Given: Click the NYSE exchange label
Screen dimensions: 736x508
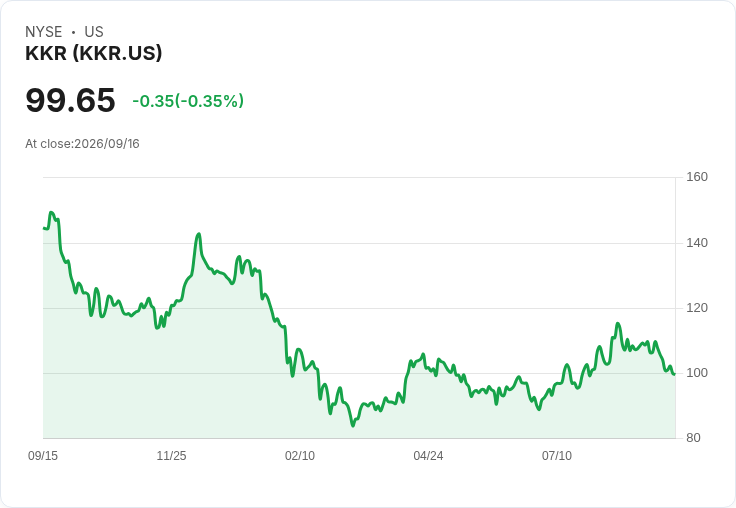Looking at the screenshot, I should tap(44, 32).
